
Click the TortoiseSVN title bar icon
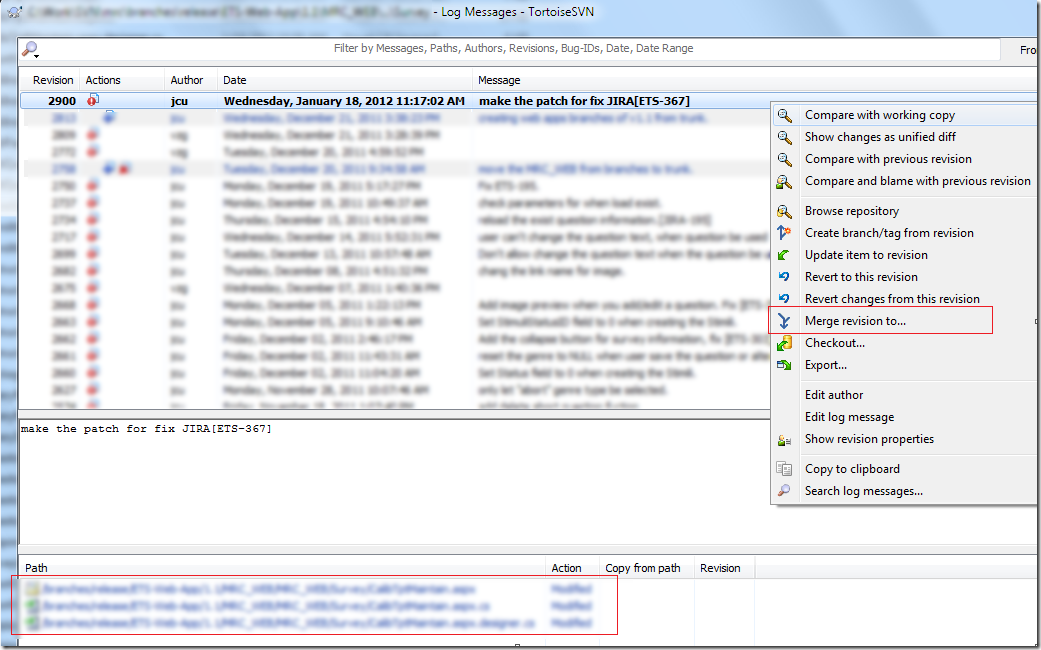(15, 12)
